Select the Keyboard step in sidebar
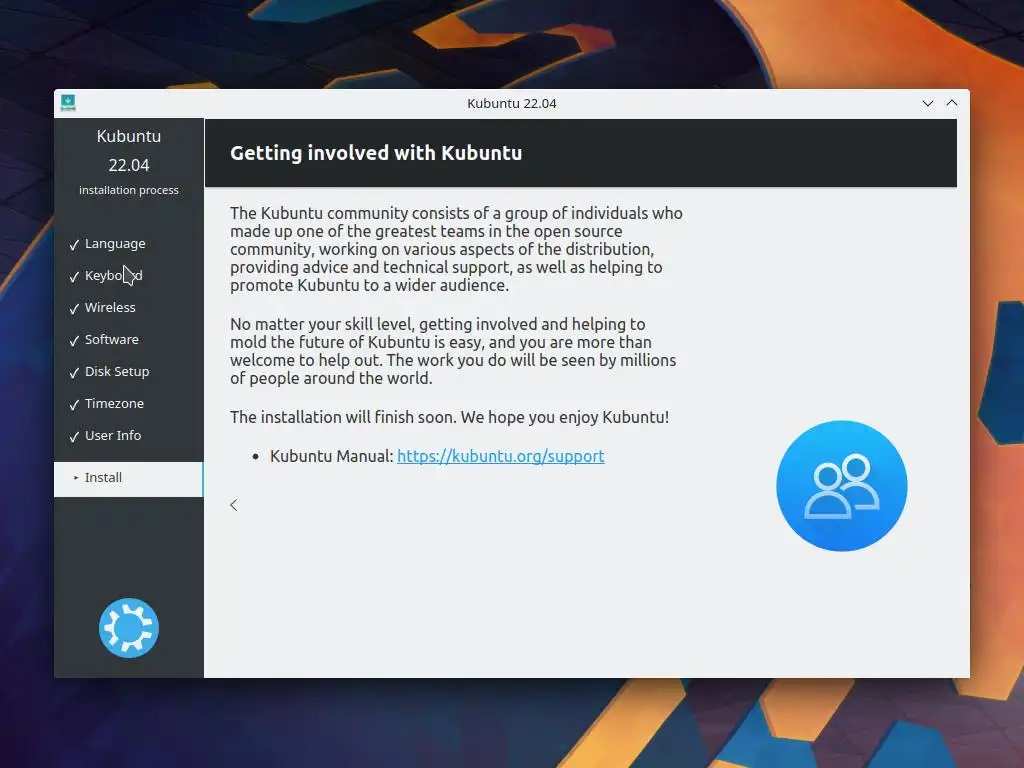 (x=114, y=276)
